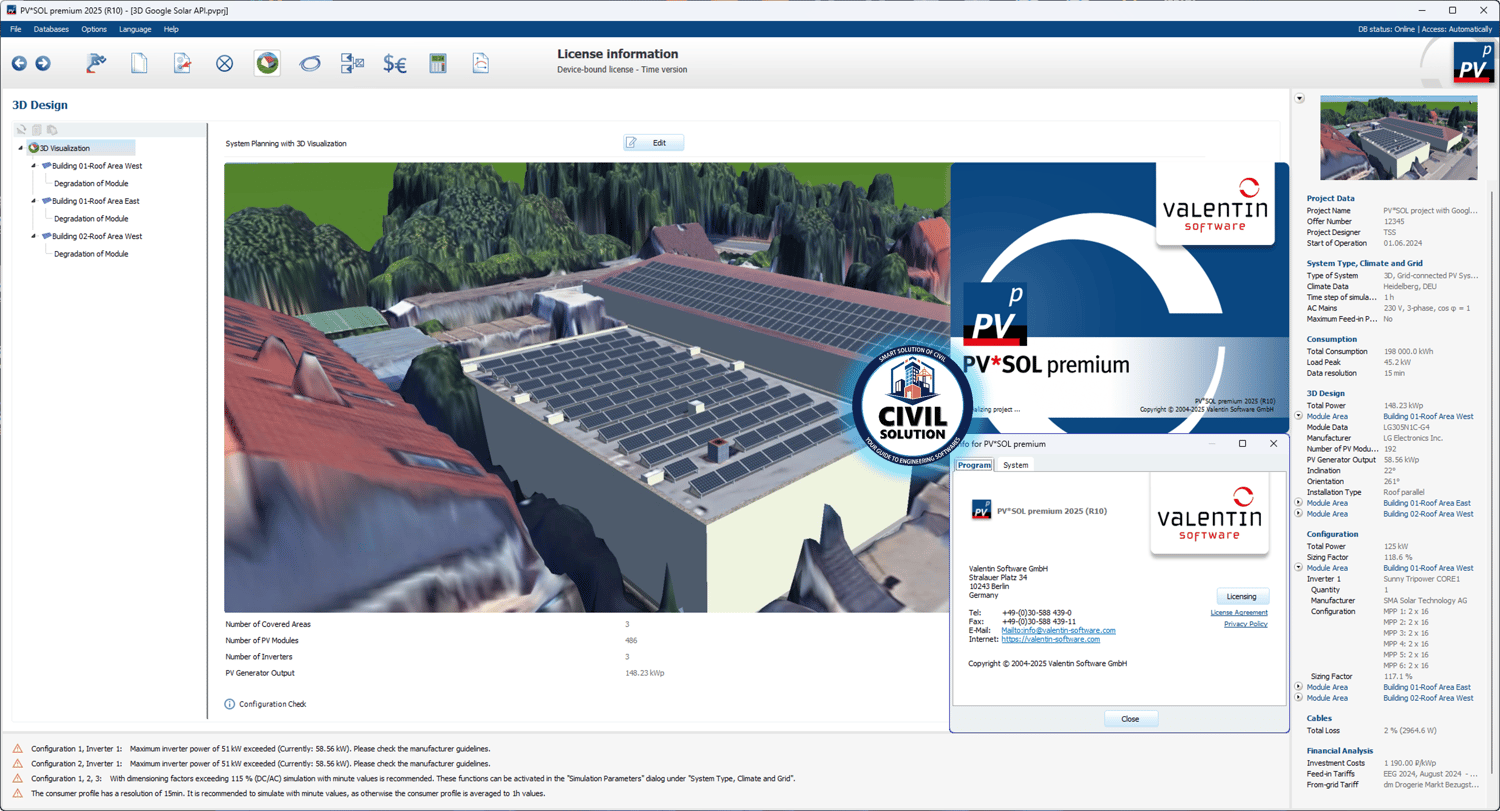Viewport: 1500px width, 811px height.
Task: Close the info dialog with Close button
Action: [1130, 719]
